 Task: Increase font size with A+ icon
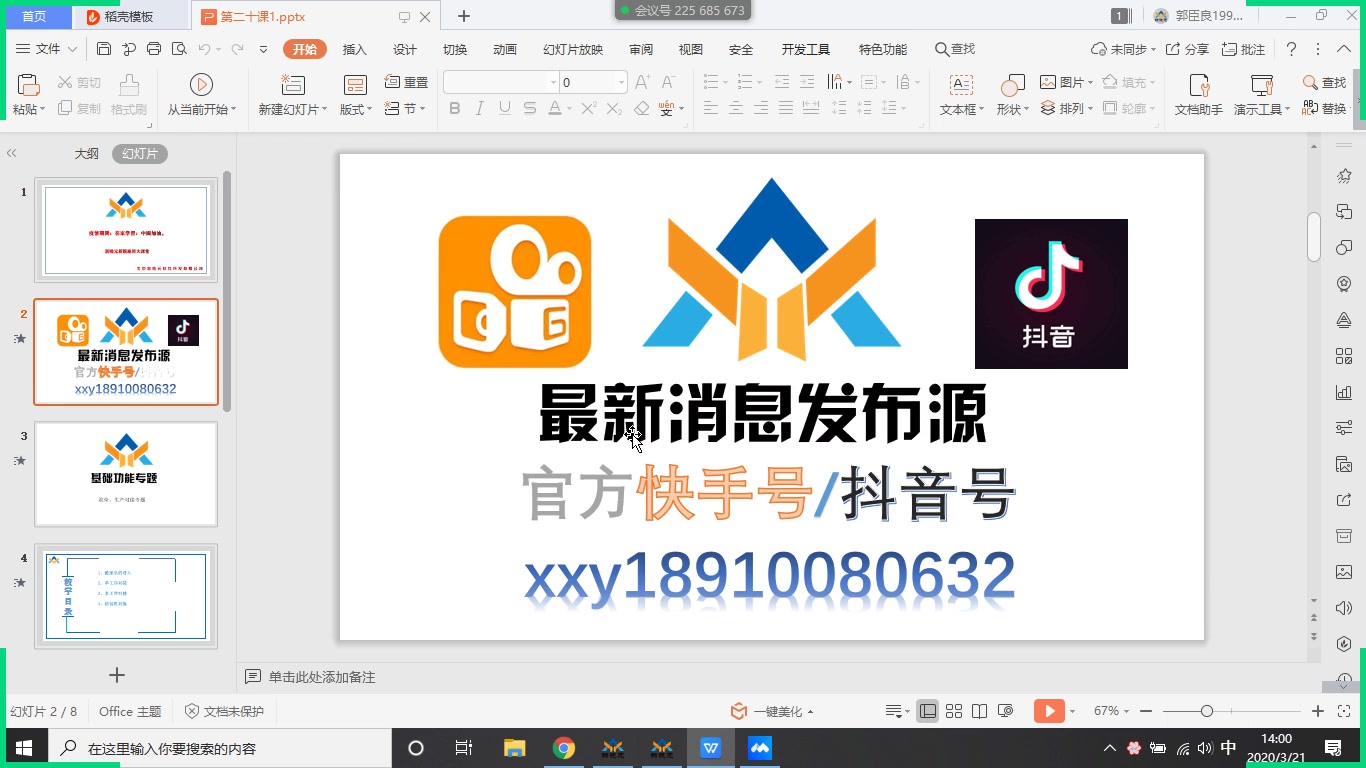tap(643, 82)
